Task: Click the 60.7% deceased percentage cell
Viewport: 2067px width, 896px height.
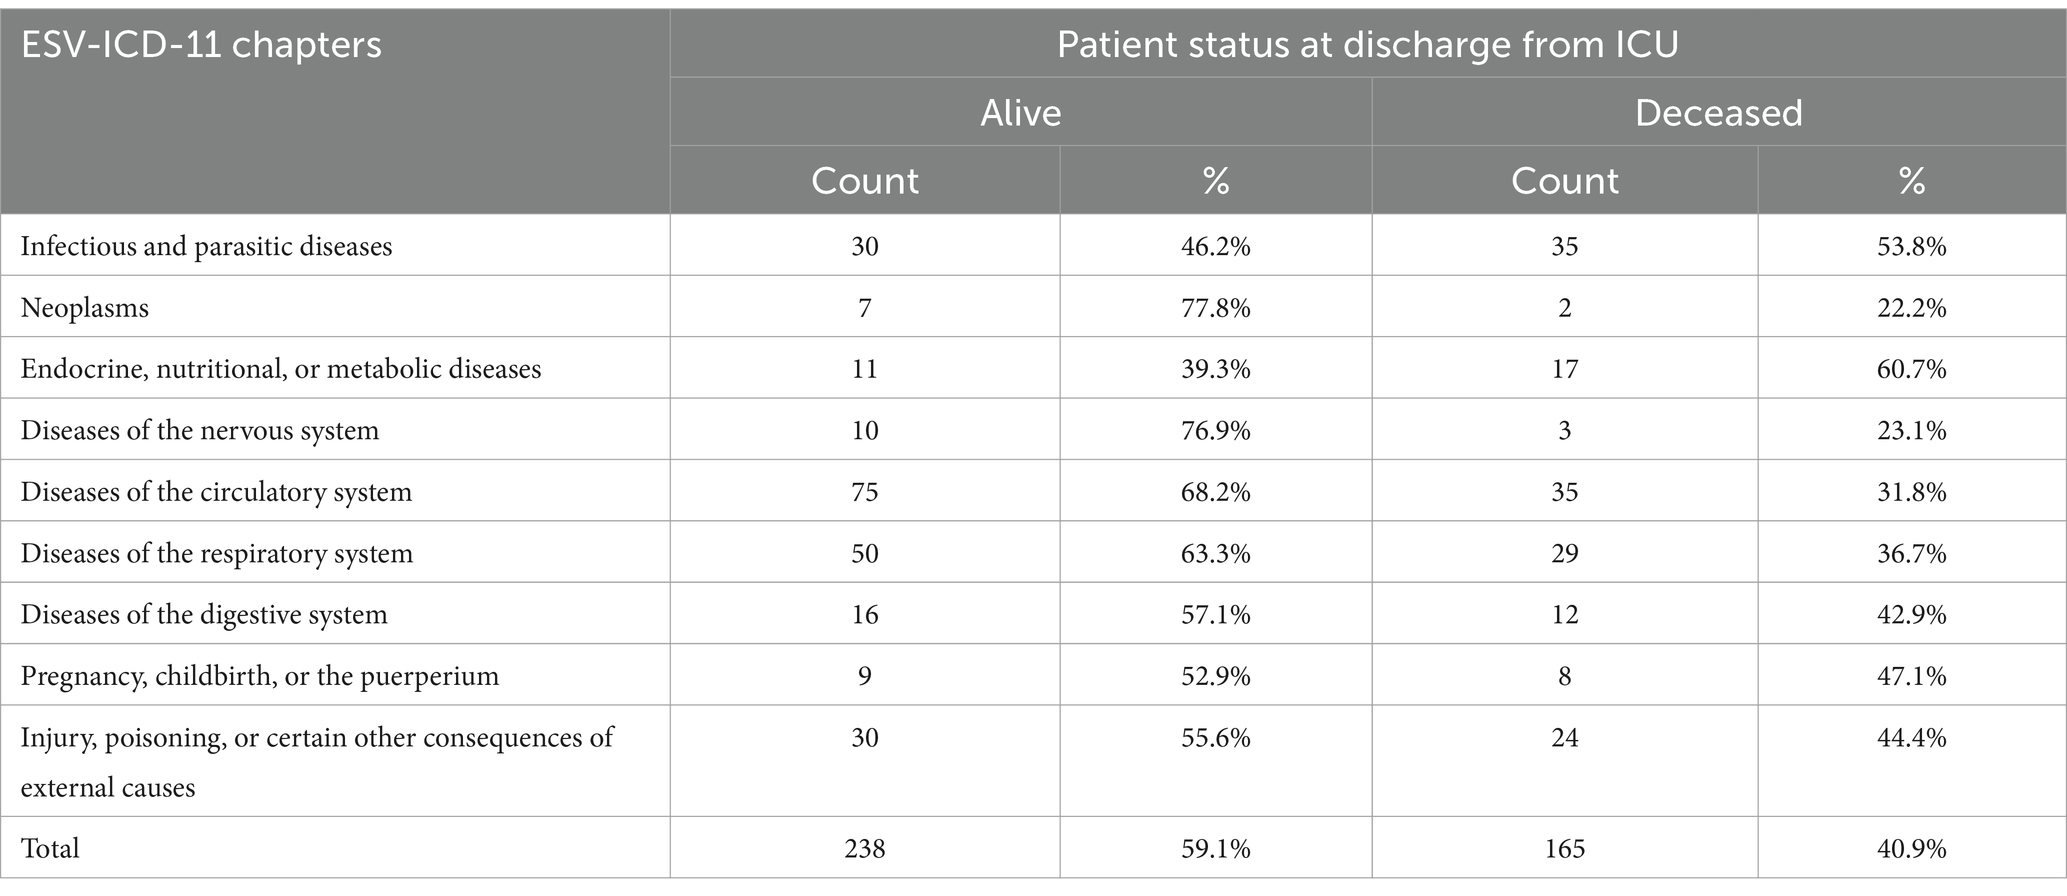Action: (x=1912, y=369)
